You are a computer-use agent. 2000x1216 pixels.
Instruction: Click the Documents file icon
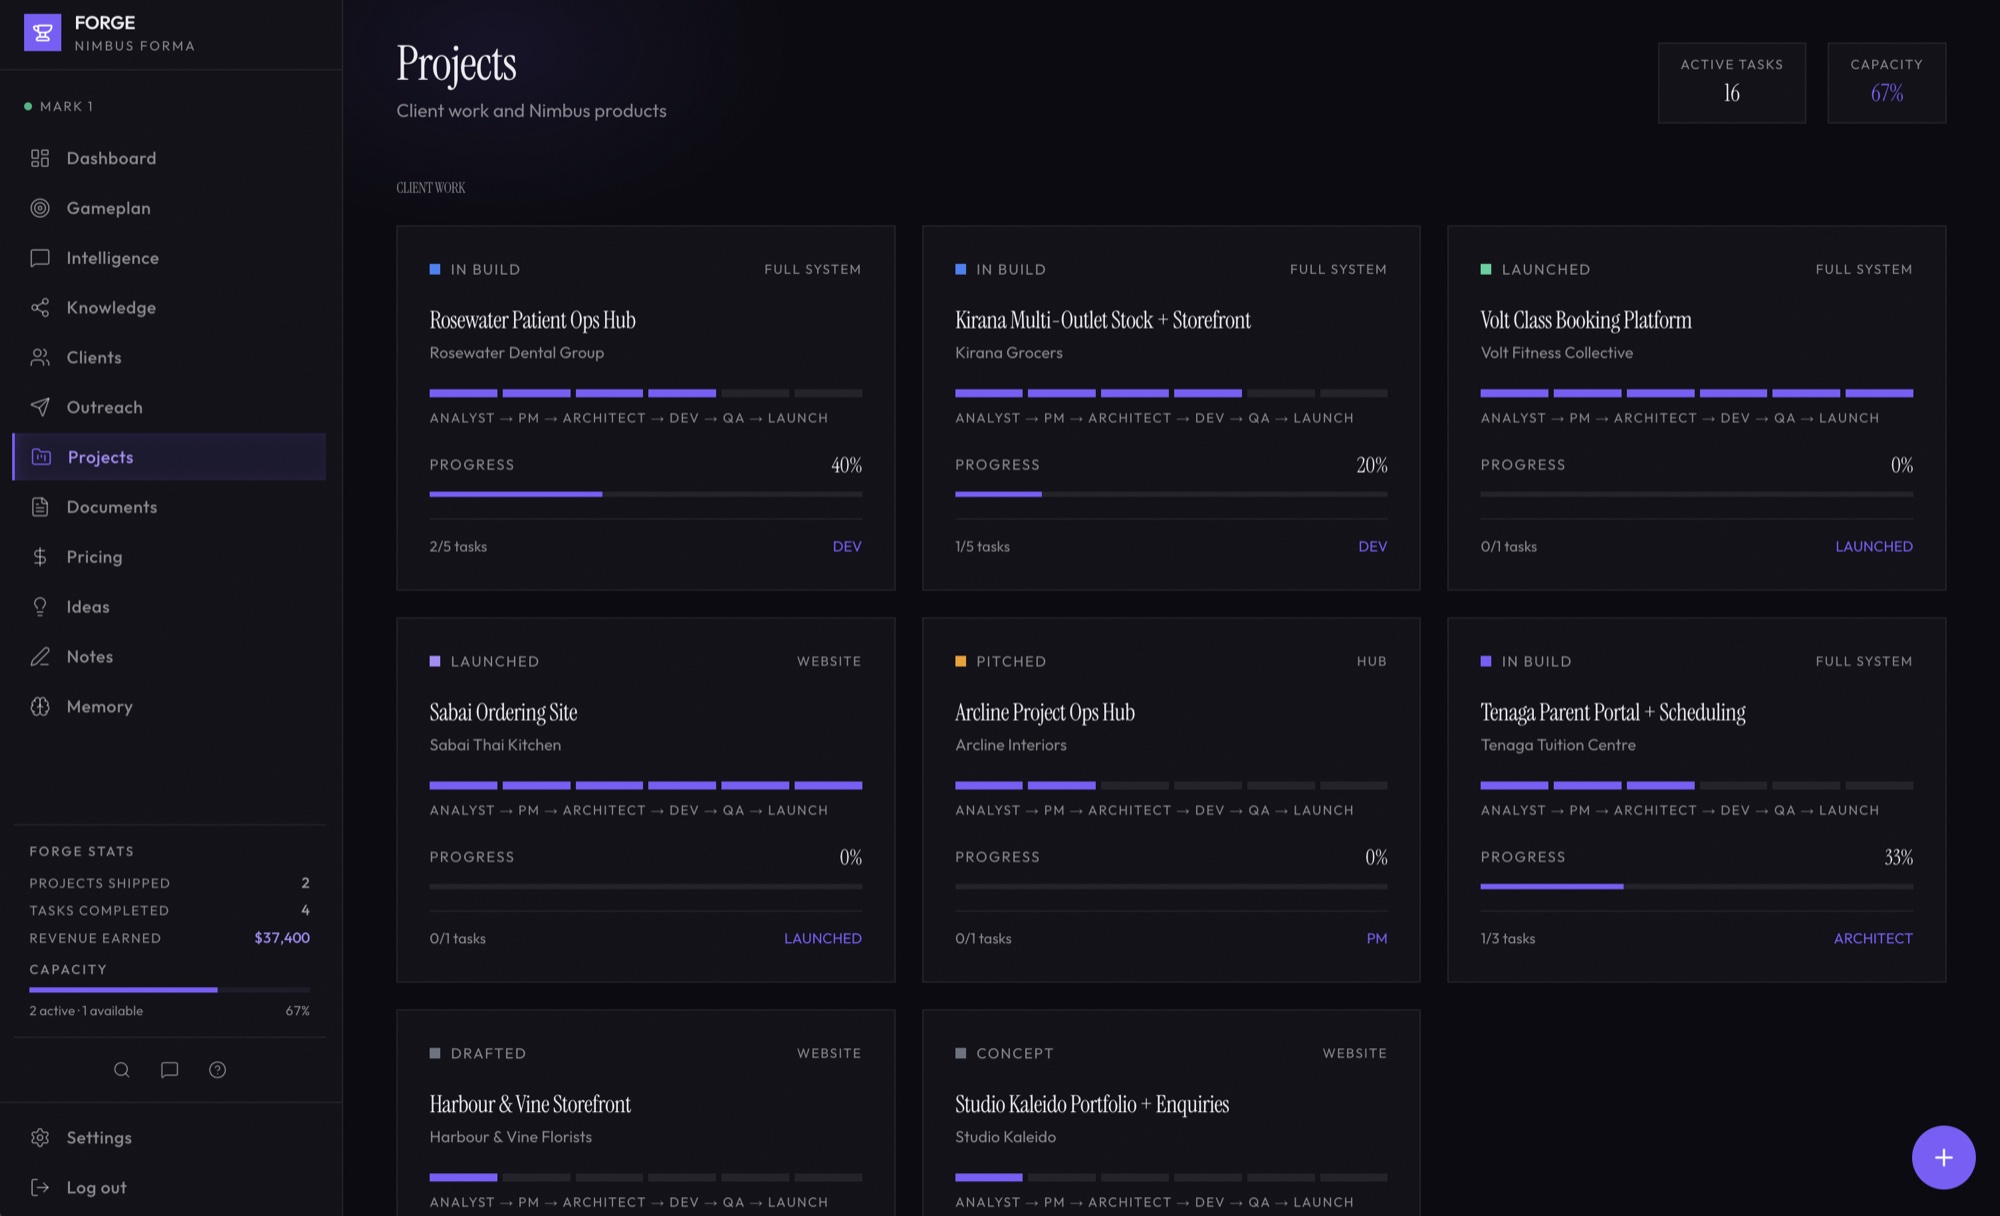point(40,507)
